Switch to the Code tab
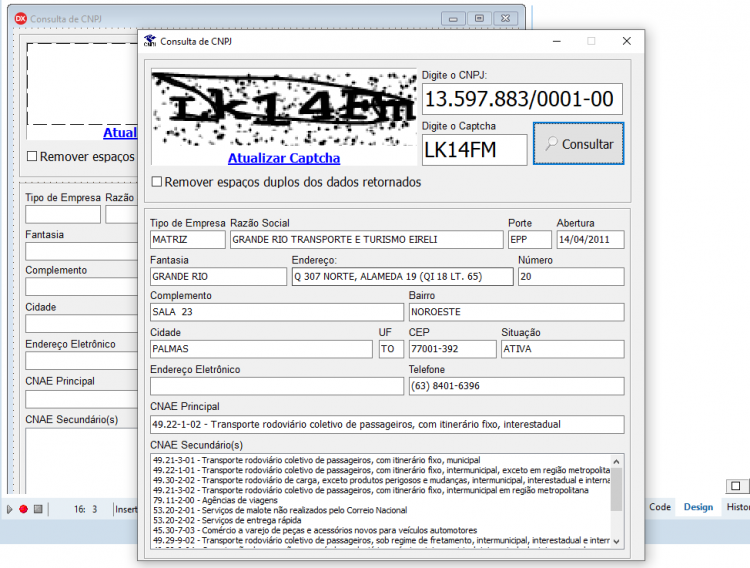This screenshot has width=750, height=568. click(x=660, y=507)
